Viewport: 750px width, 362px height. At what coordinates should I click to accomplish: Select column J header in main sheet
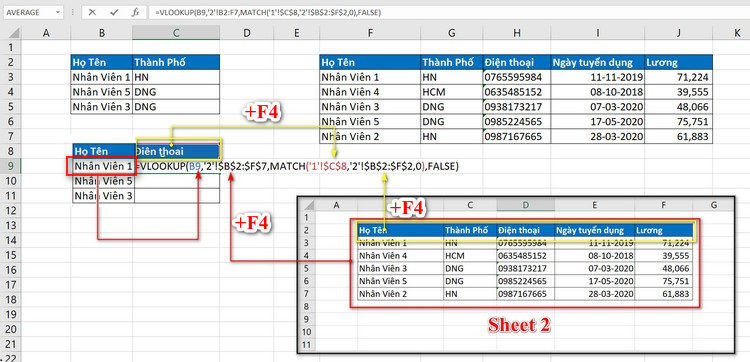point(678,33)
